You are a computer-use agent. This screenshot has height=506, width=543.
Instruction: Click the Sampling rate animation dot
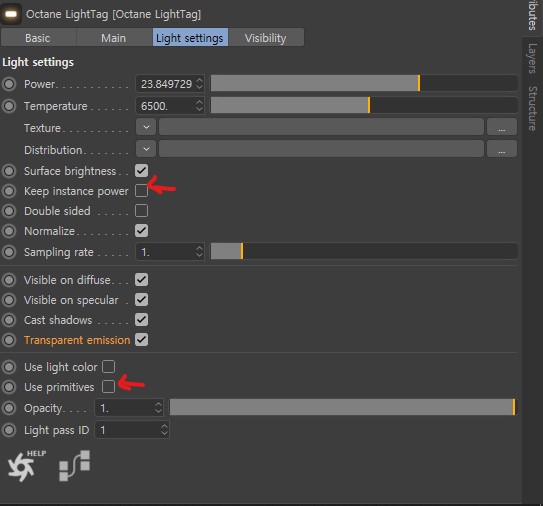(x=9, y=252)
